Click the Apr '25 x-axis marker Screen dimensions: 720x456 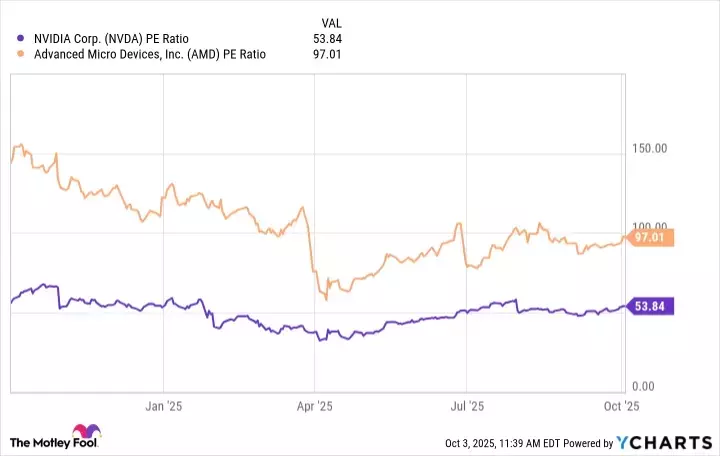pos(314,407)
